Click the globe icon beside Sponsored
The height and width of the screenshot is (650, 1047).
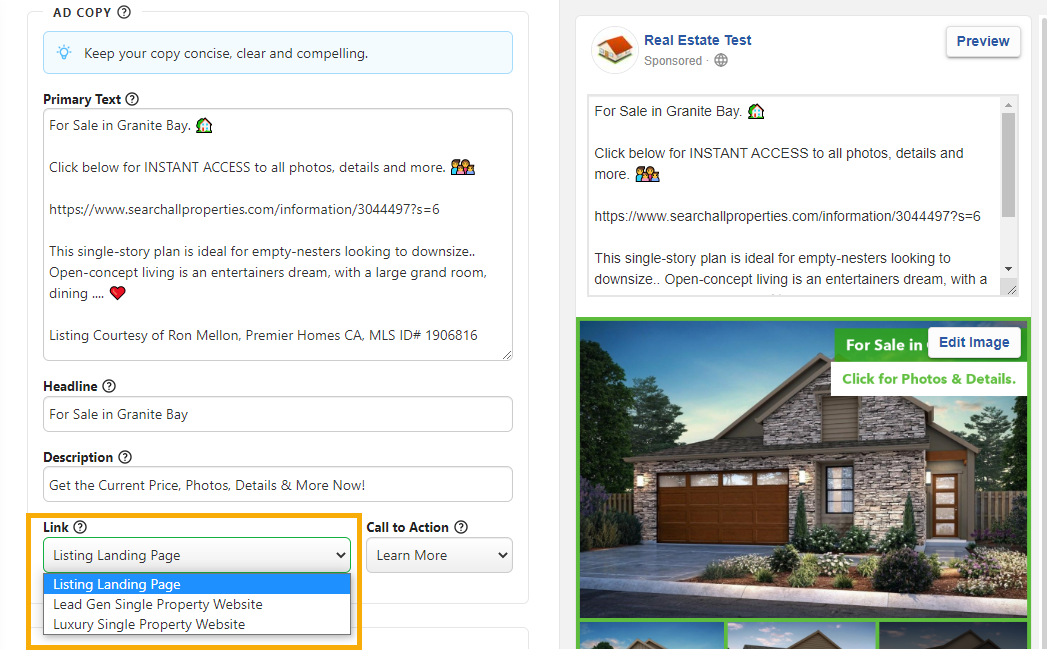(x=721, y=61)
